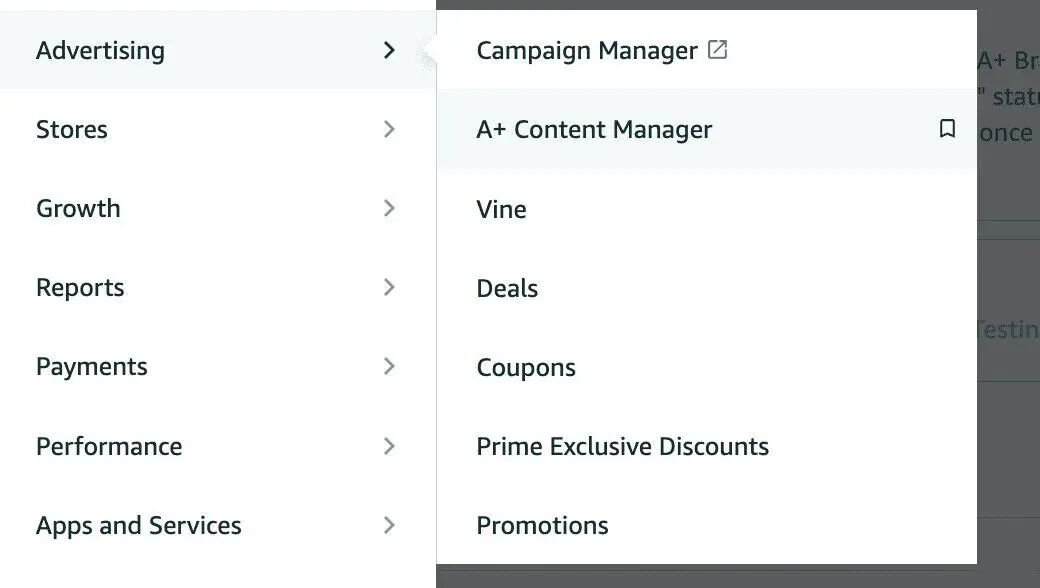
Task: Select the Advertising menu item
Action: tap(100, 50)
